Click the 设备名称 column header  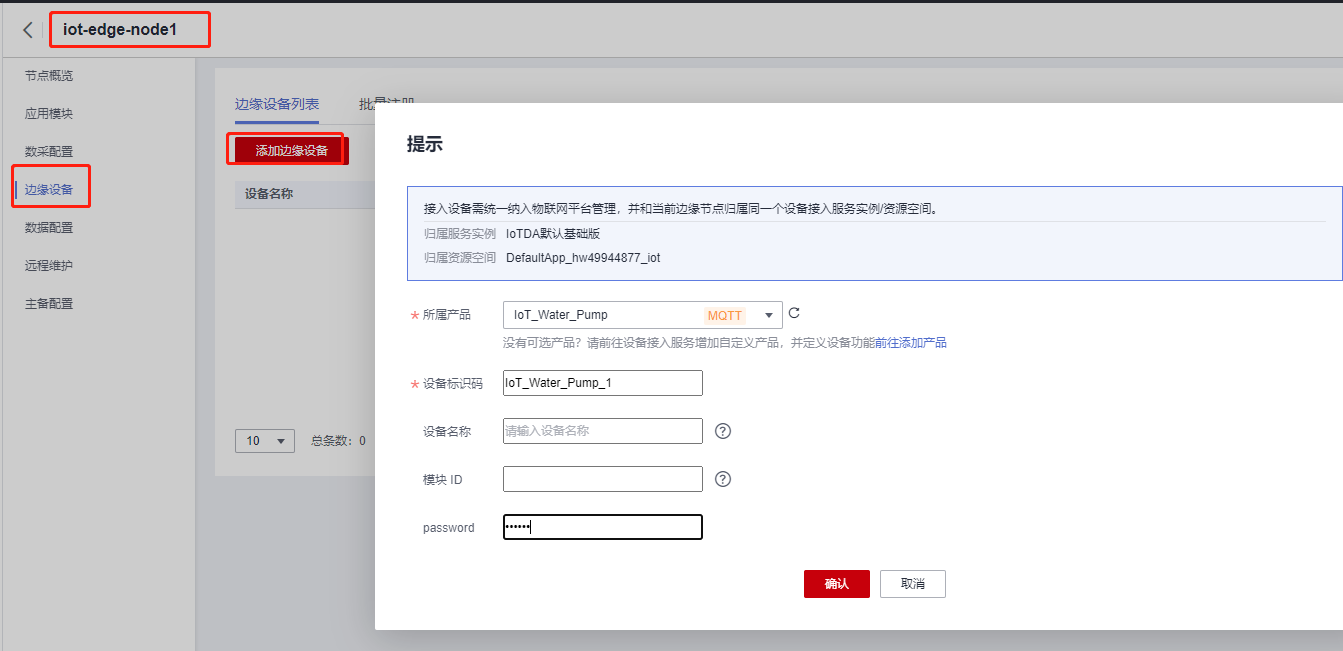point(269,194)
